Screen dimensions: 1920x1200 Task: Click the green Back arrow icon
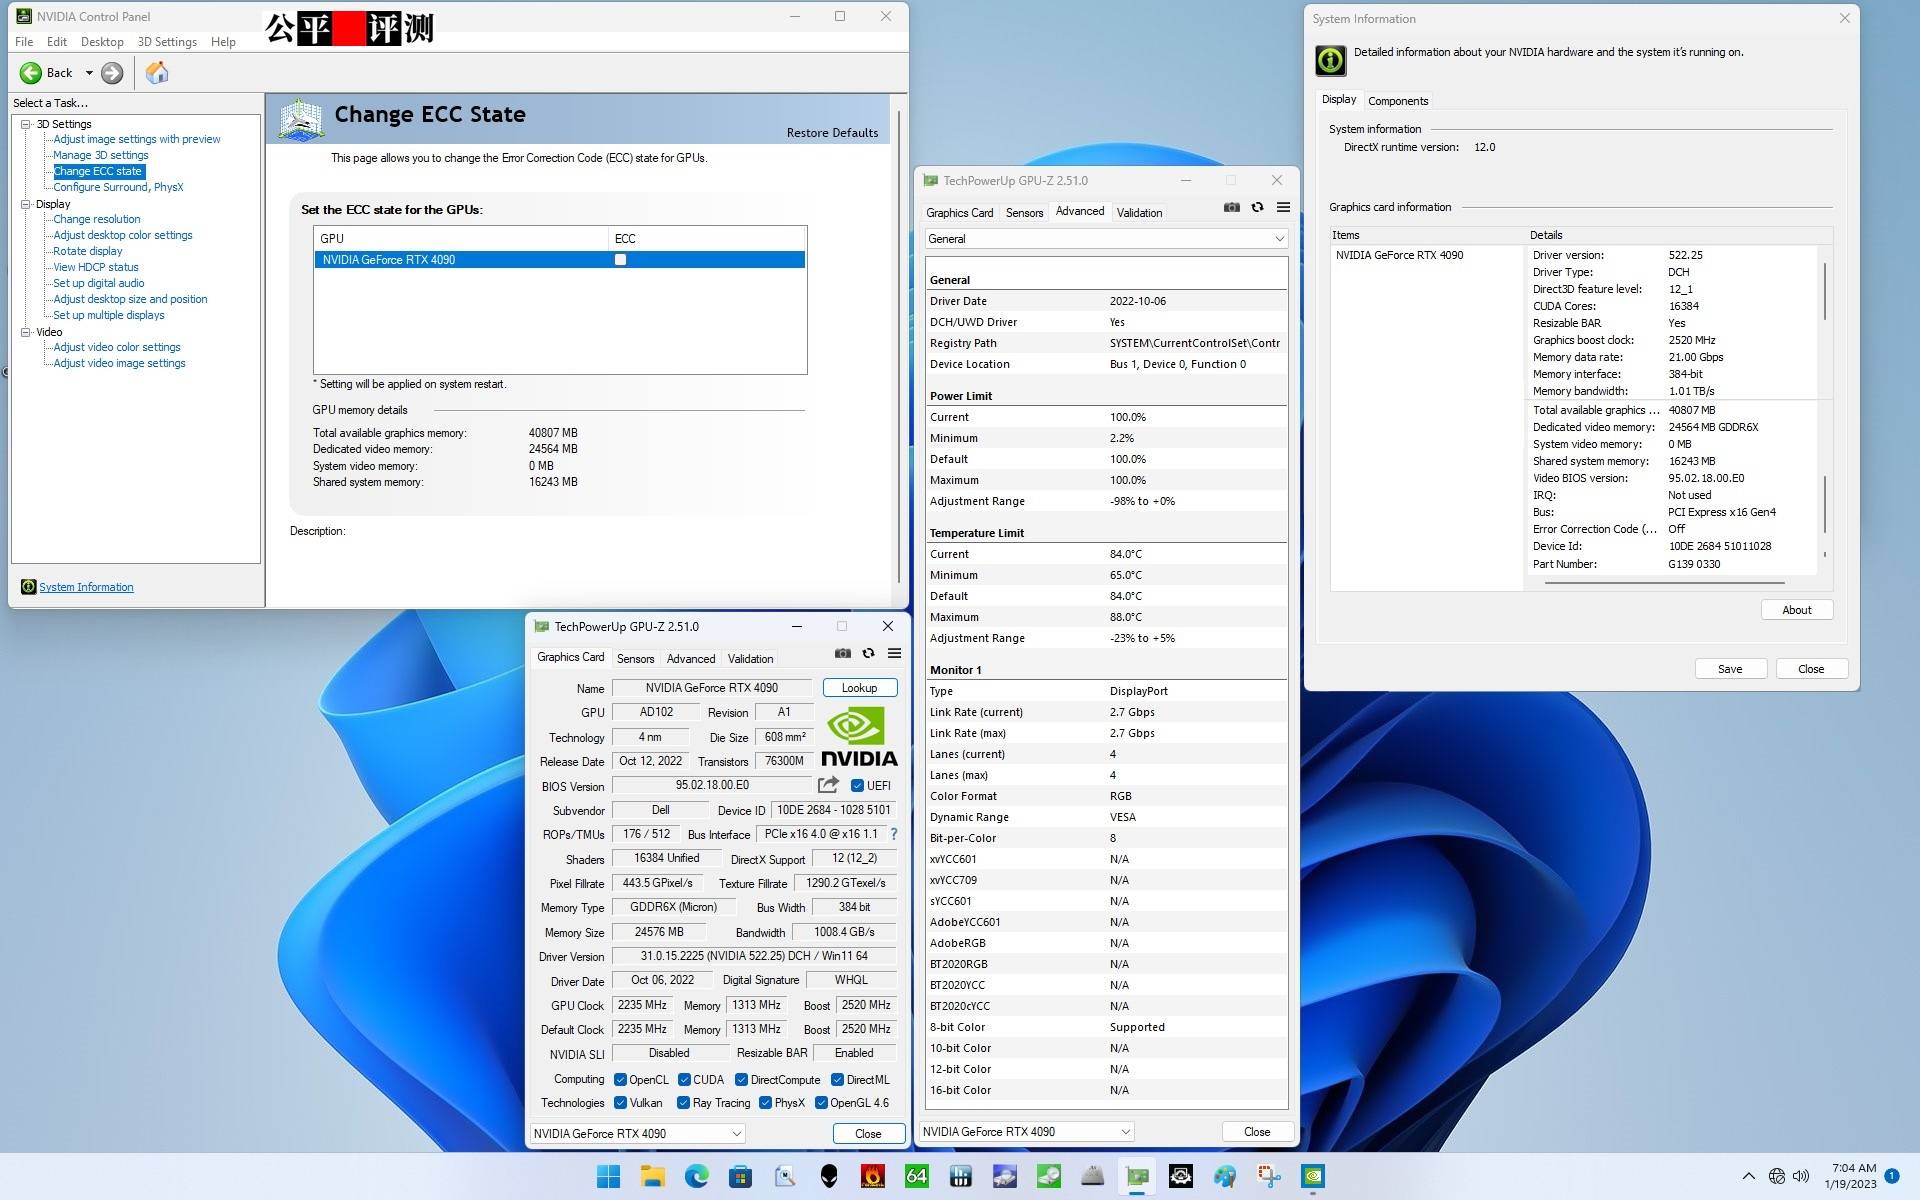(x=31, y=72)
